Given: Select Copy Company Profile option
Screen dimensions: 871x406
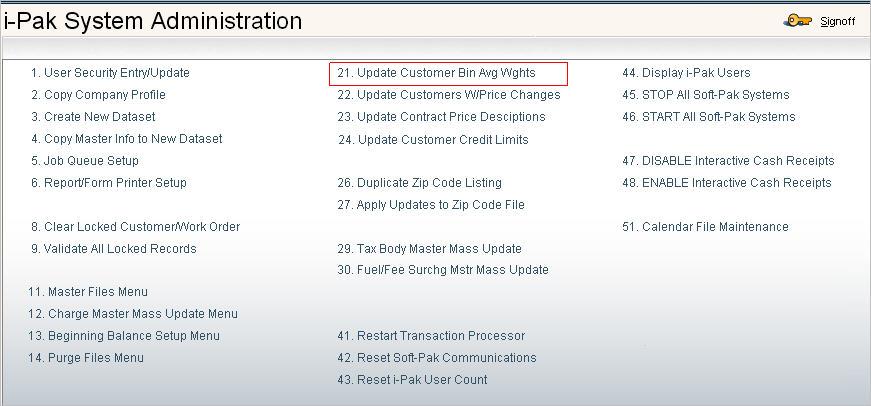Looking at the screenshot, I should point(98,95).
